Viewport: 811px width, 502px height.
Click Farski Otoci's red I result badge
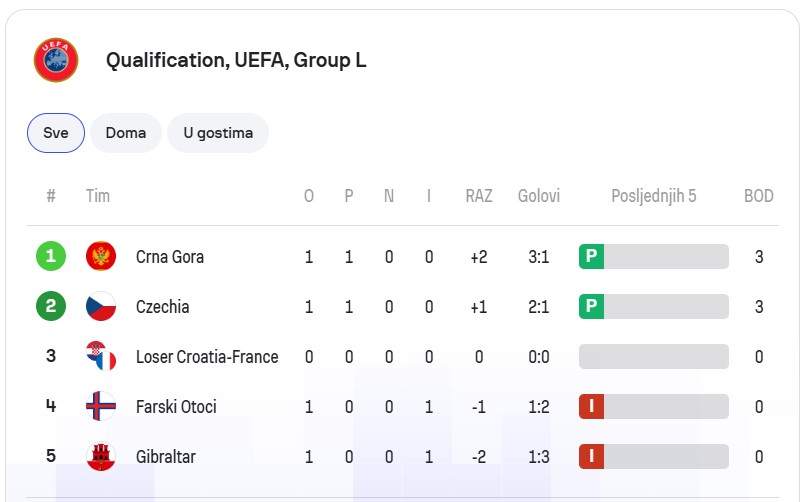point(591,406)
